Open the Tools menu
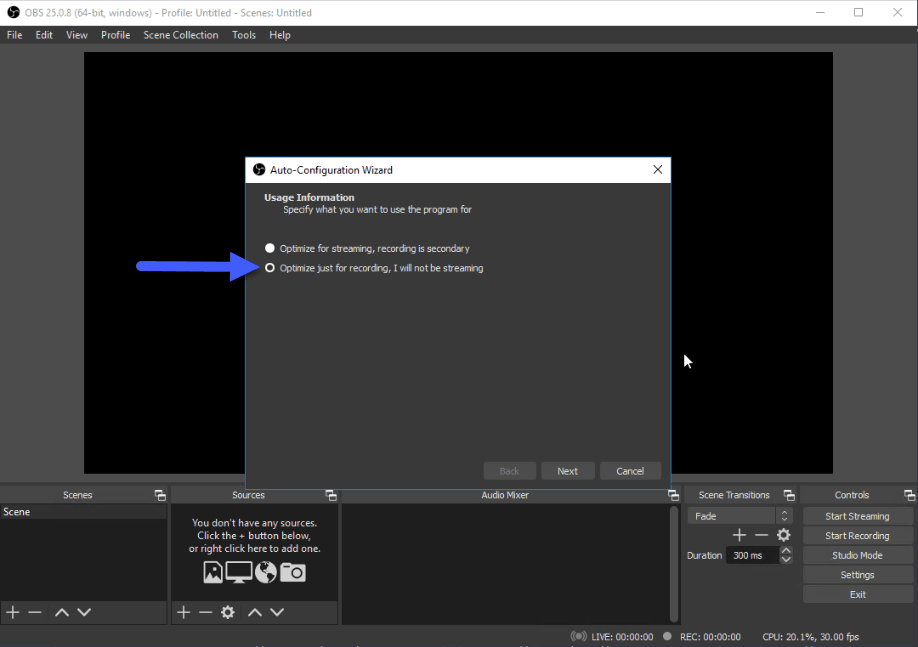This screenshot has width=918, height=647. click(244, 35)
